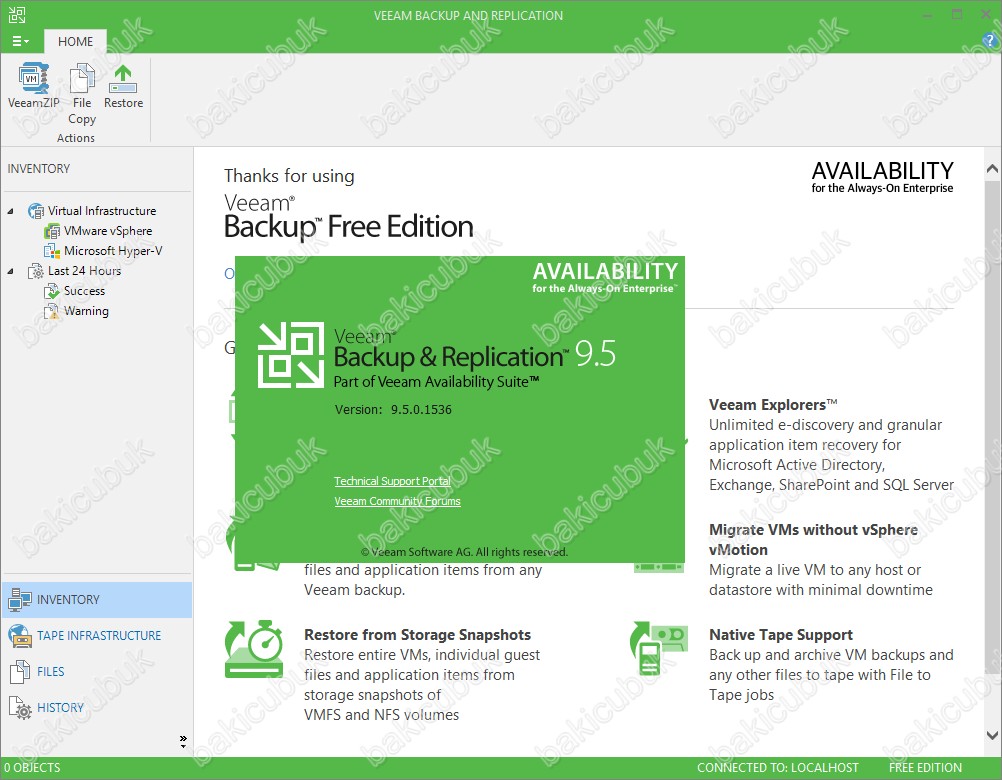
Task: Click the Restore from Storage Snapshots icon
Action: (x=254, y=648)
